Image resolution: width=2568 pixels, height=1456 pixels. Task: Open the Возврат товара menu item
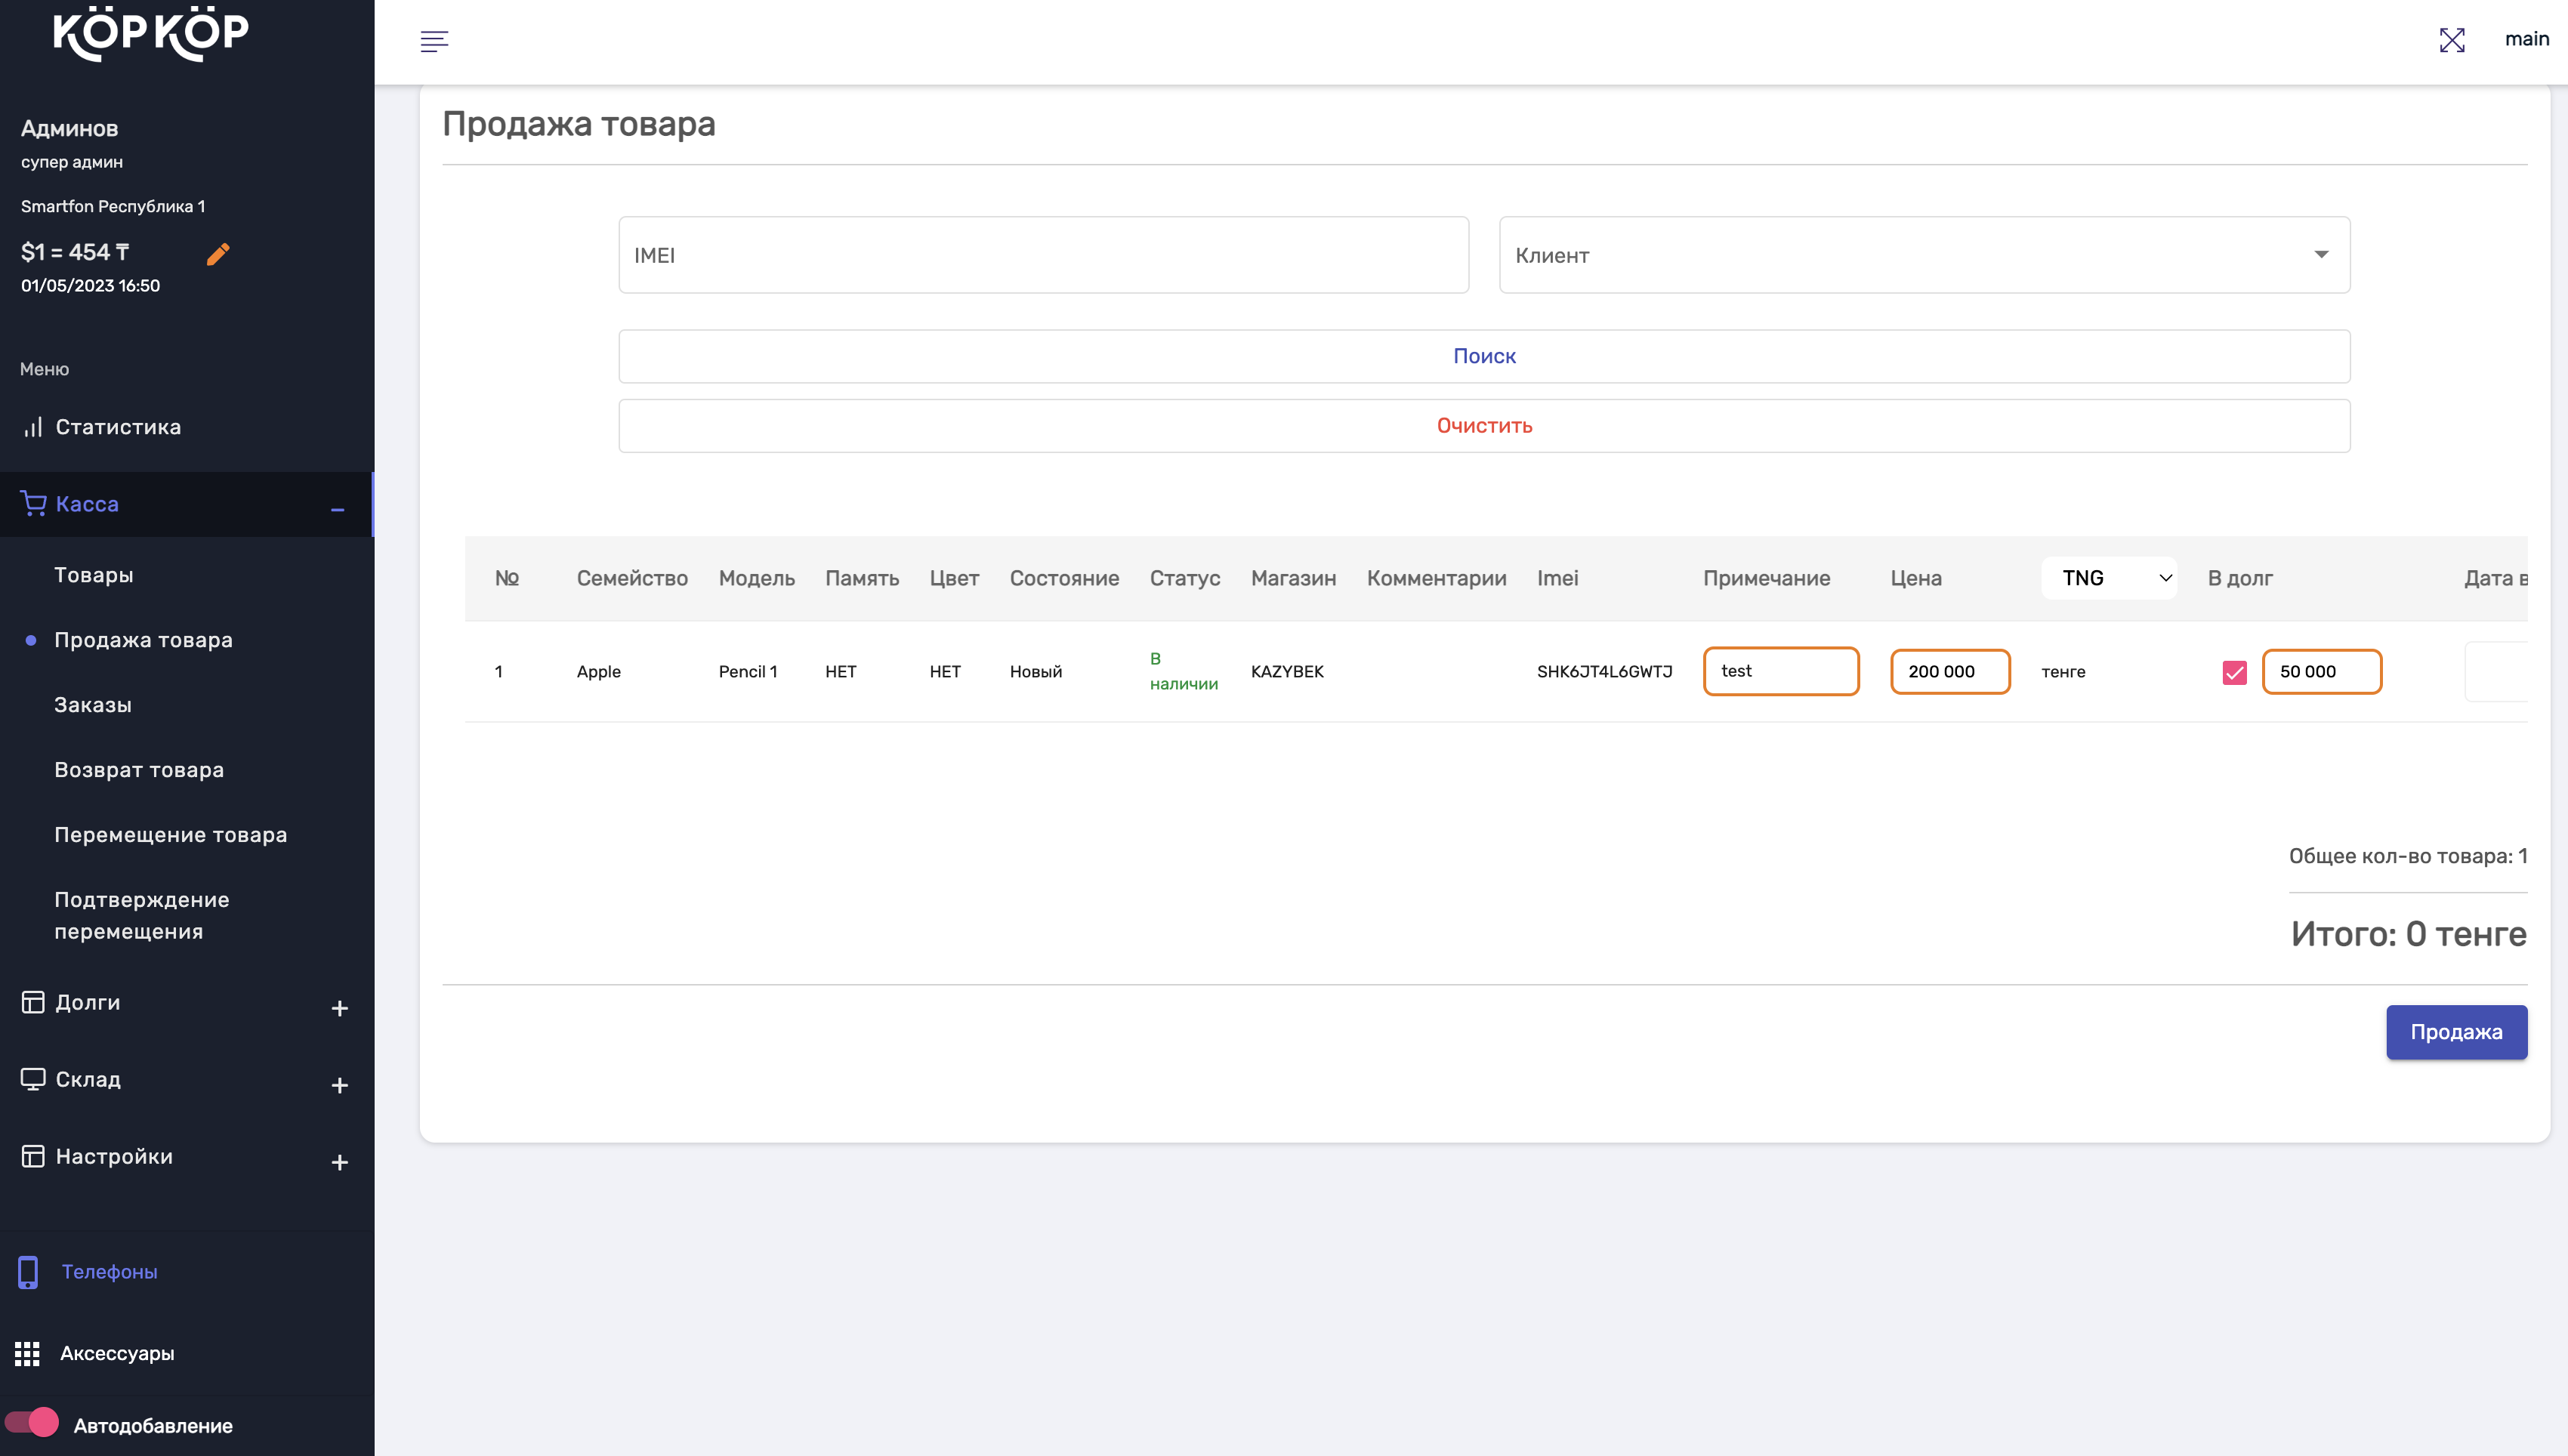pos(139,770)
